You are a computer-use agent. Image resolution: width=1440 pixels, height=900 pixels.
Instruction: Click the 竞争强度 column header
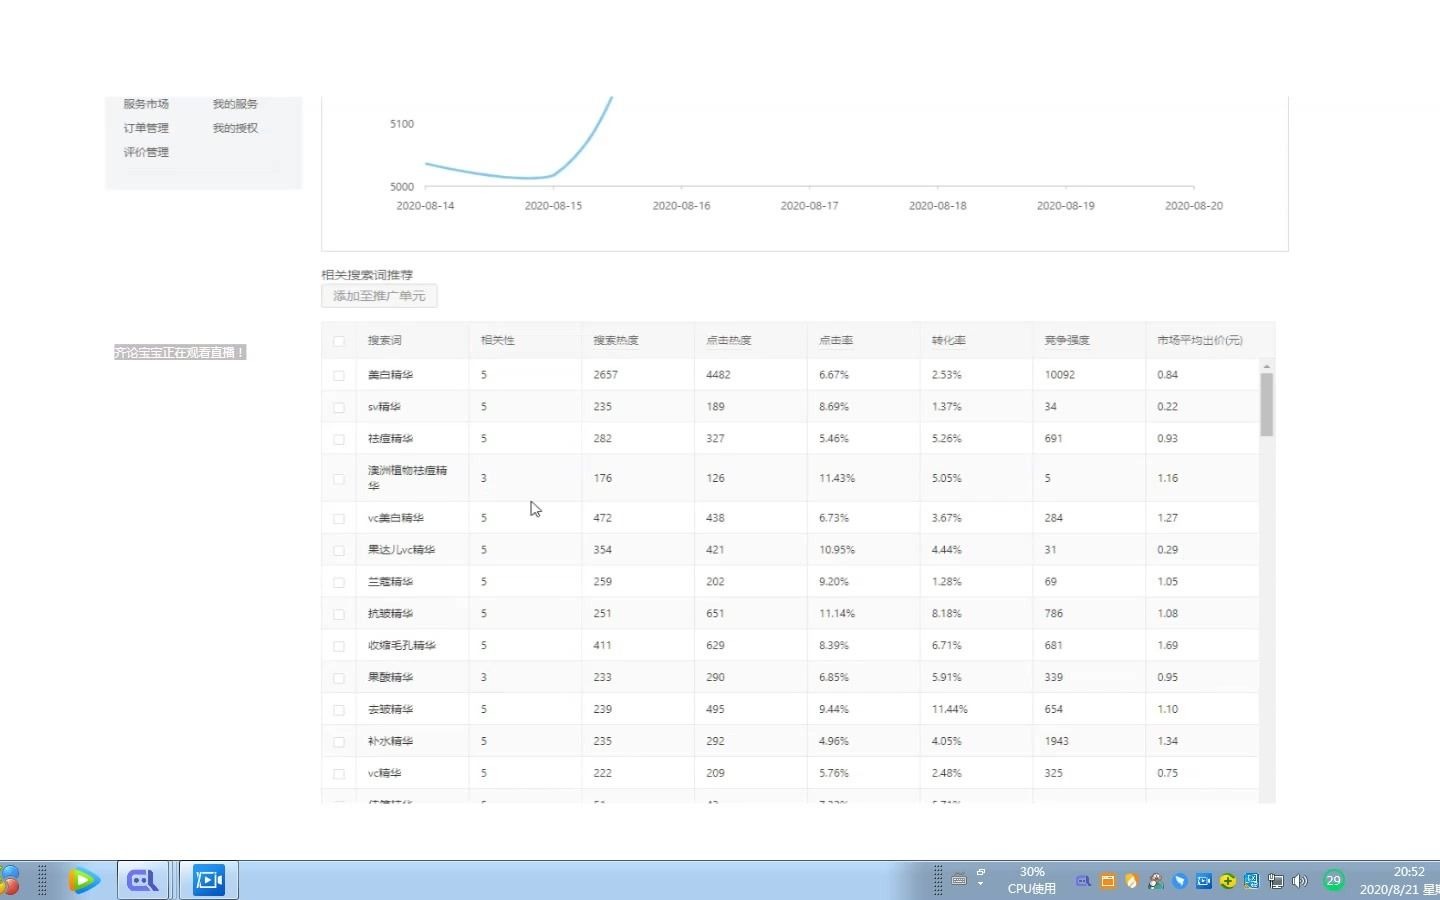tap(1067, 341)
